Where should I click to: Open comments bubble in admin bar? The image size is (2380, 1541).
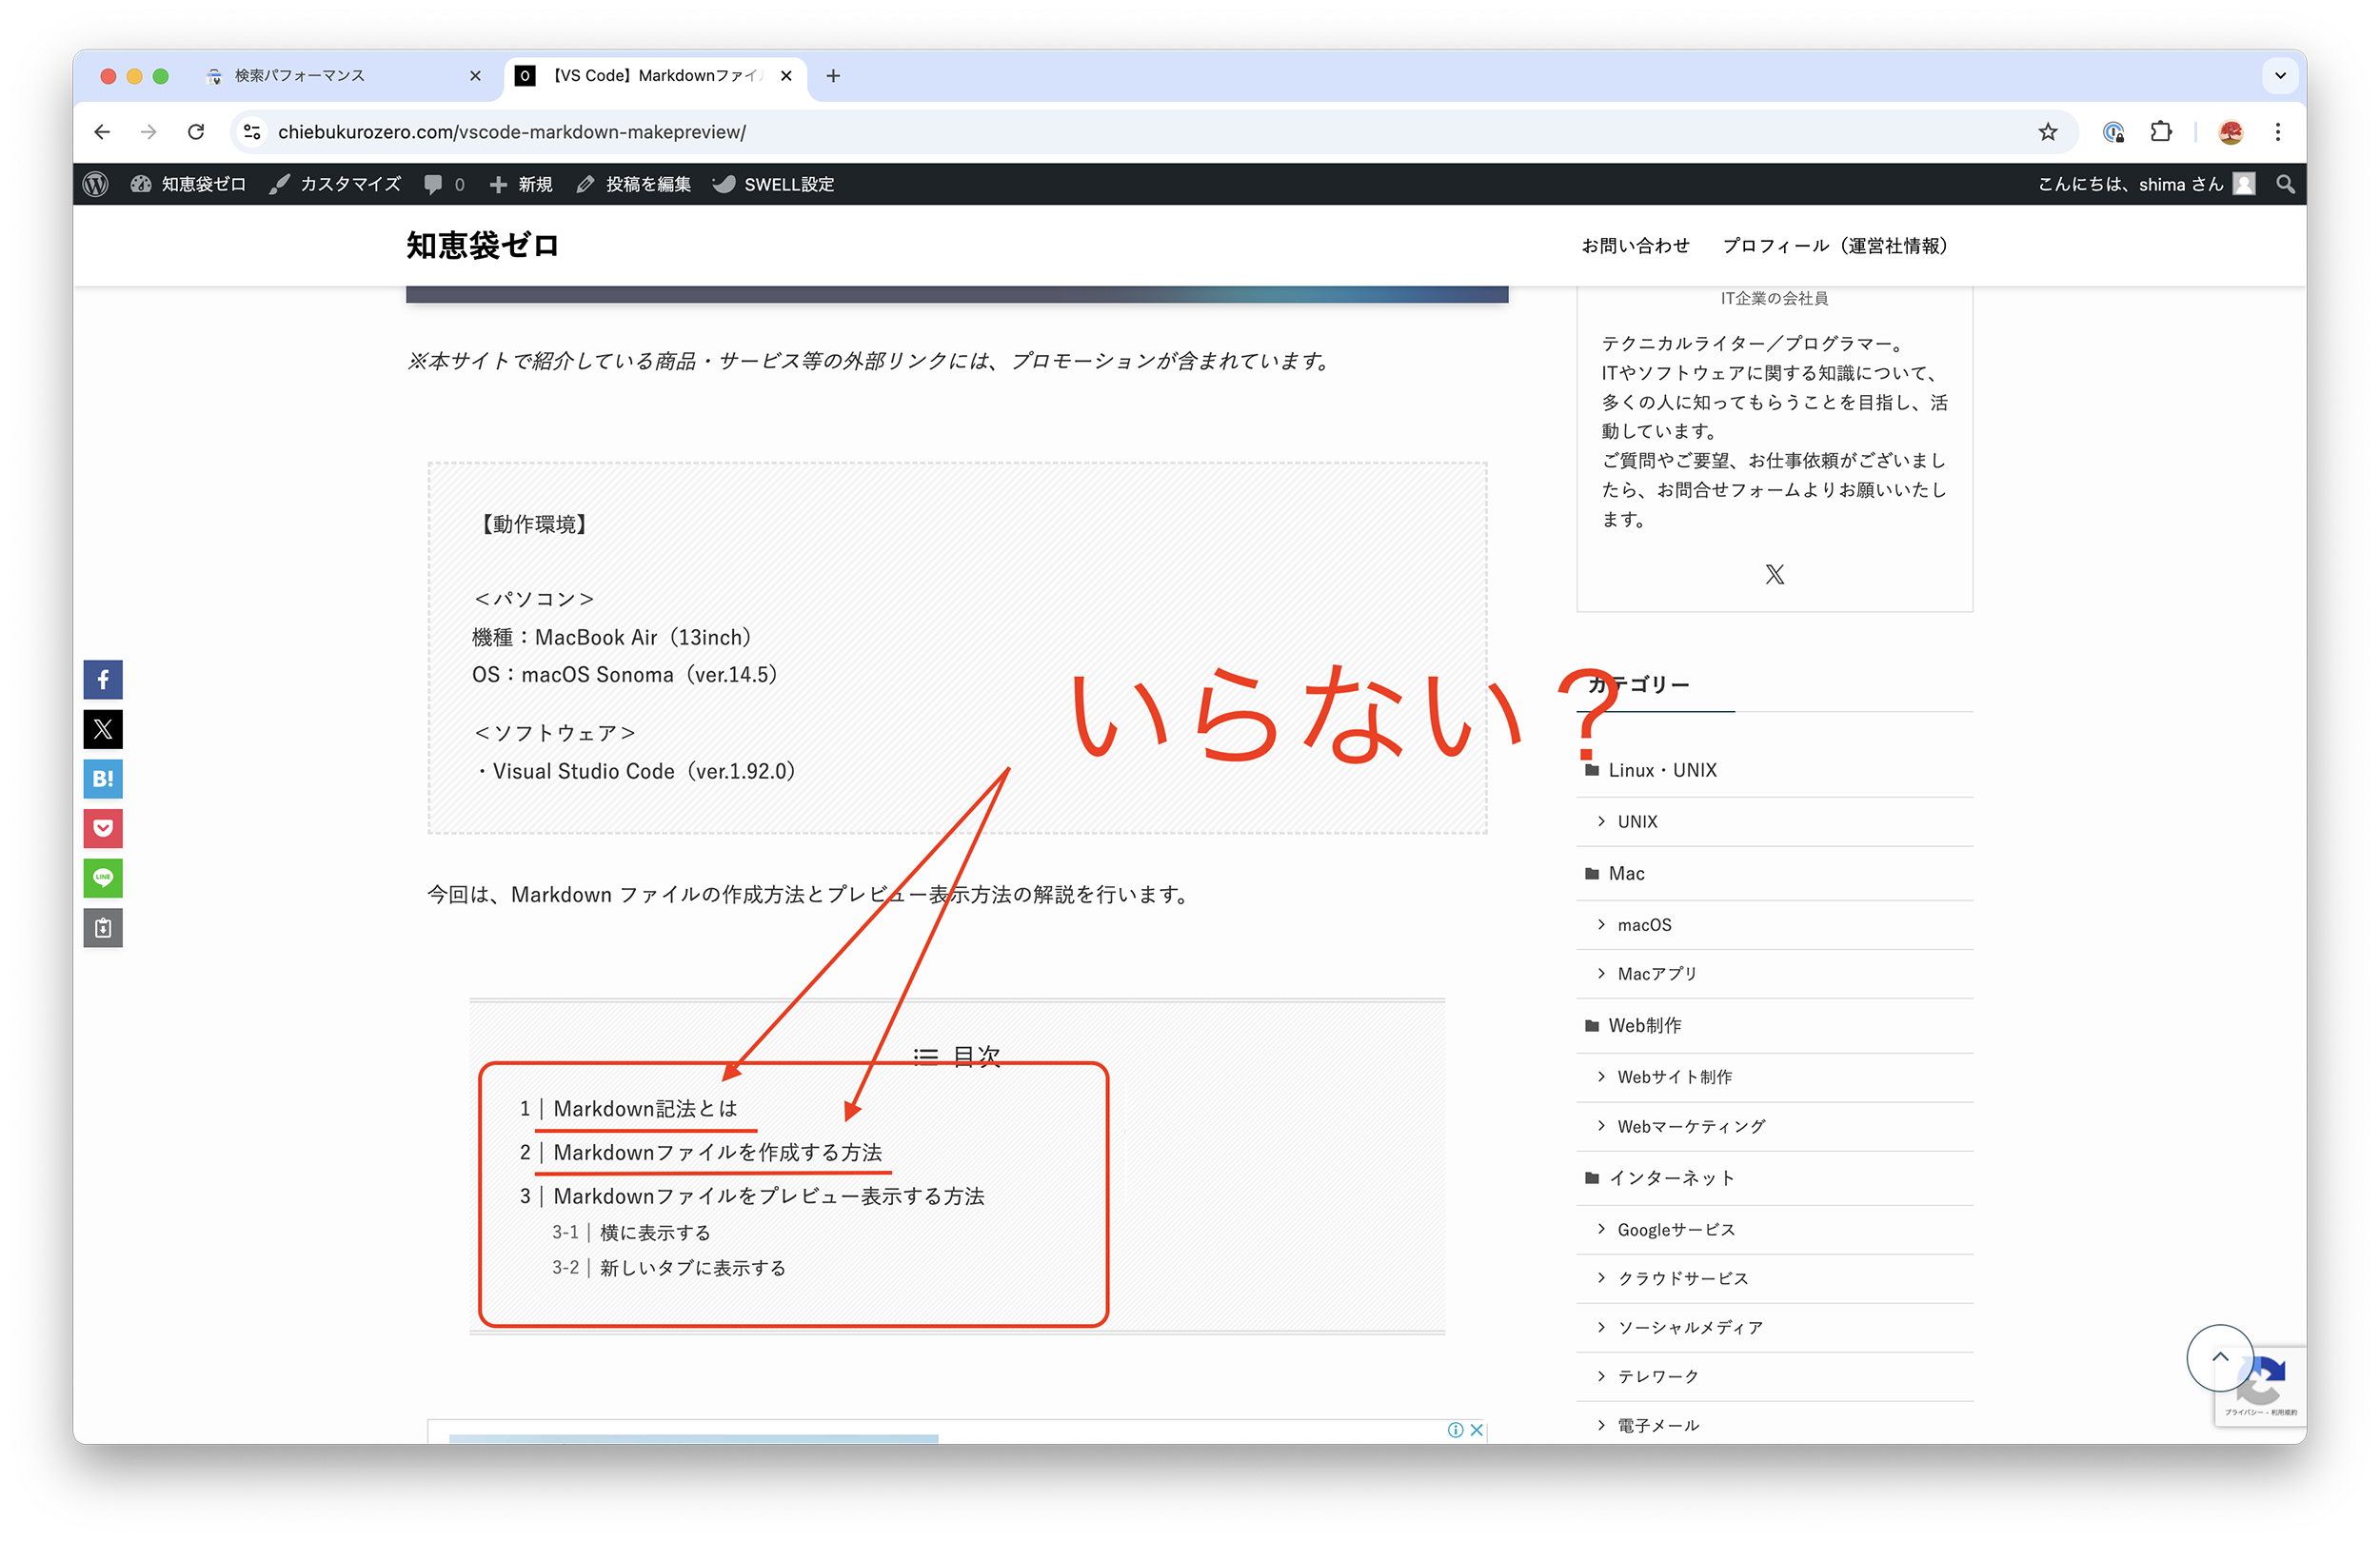(444, 184)
